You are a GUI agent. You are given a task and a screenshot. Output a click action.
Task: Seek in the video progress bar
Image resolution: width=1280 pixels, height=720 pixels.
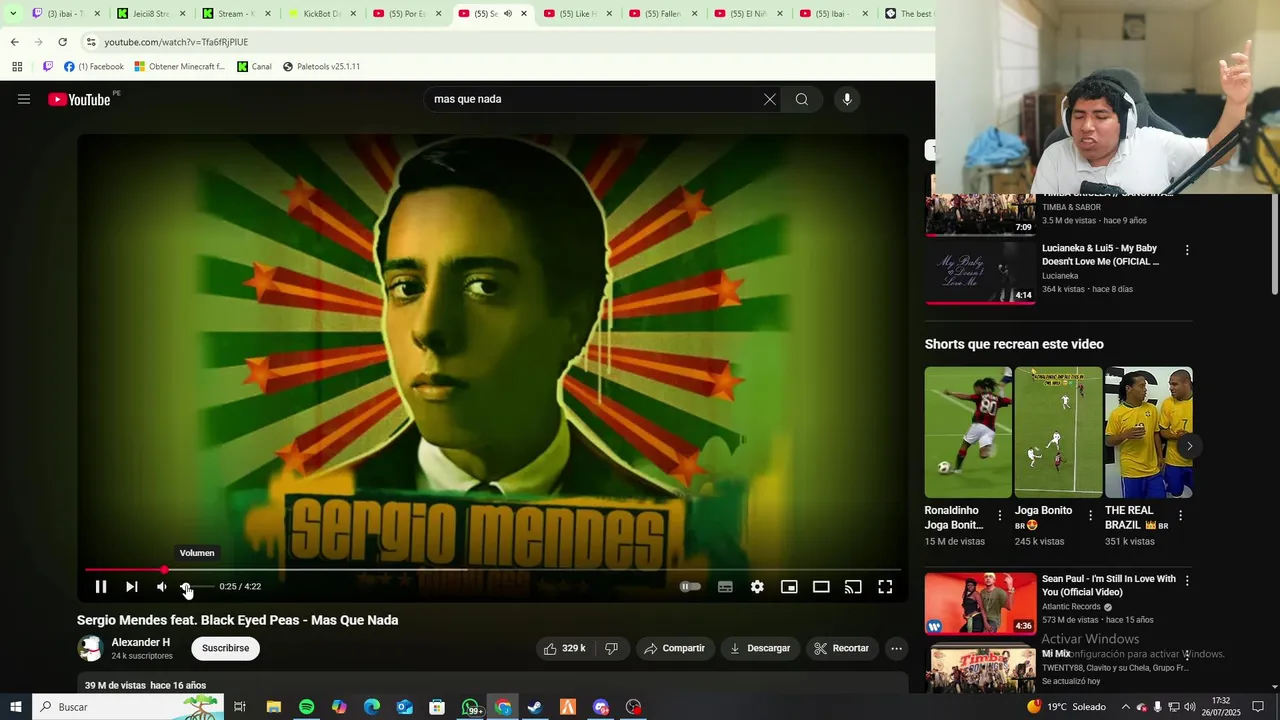[492, 570]
